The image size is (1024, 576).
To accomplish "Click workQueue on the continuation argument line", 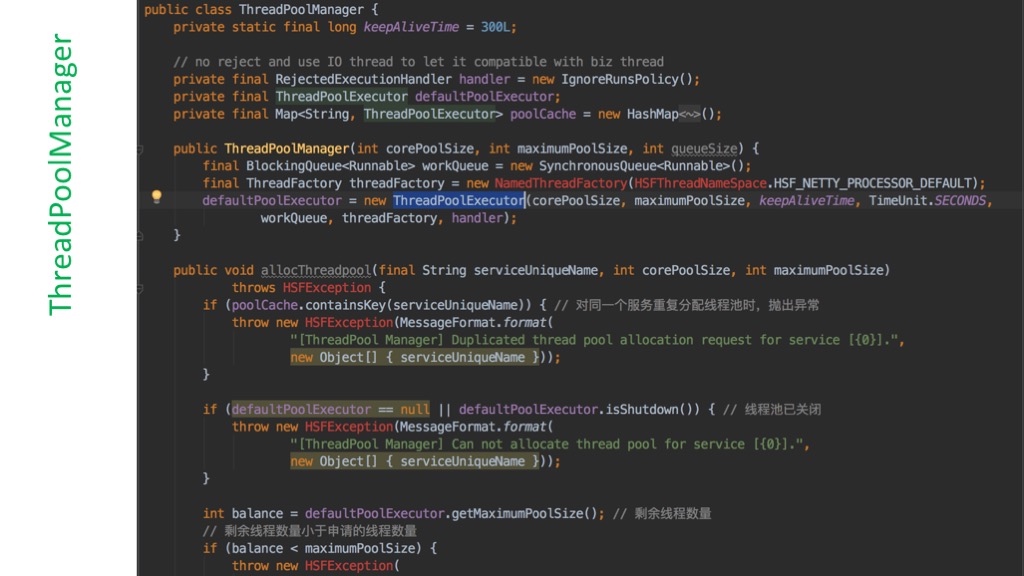I will (293, 218).
